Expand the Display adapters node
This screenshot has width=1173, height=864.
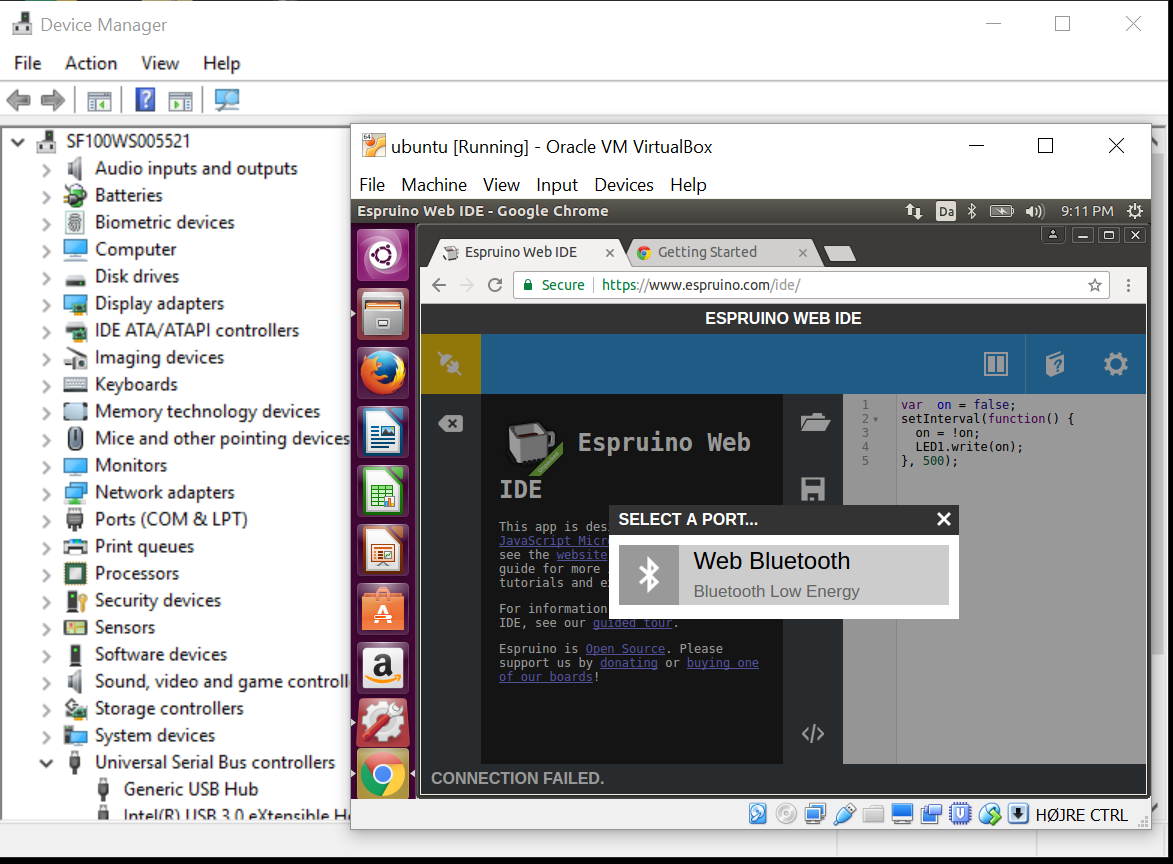tap(46, 304)
